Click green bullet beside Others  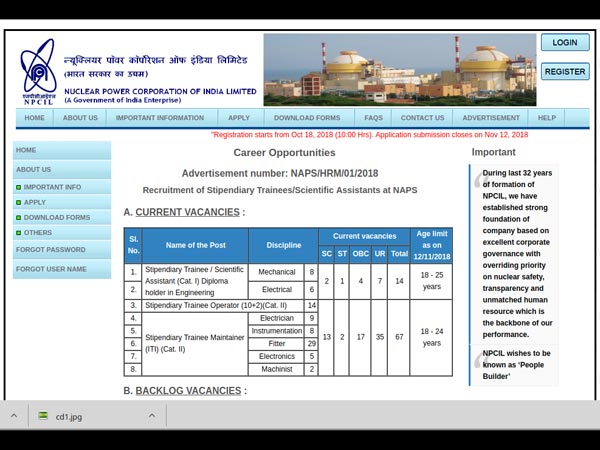click(18, 232)
